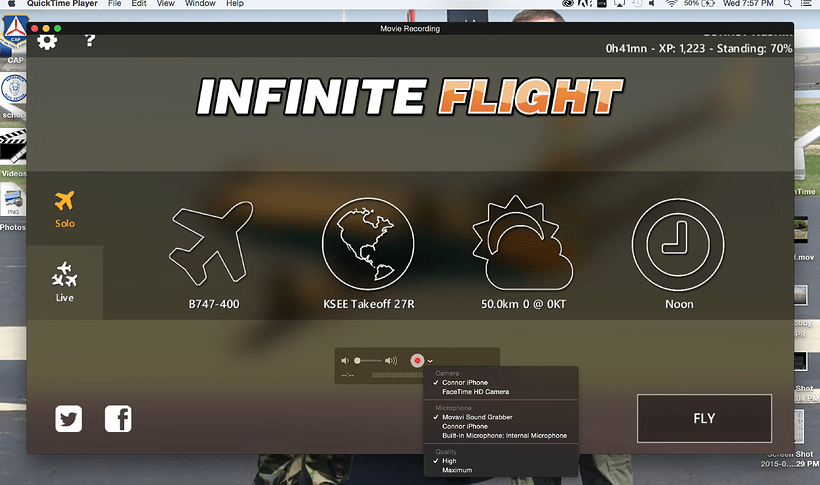Open the Facebook link icon
Viewport: 820px width, 485px height.
pos(118,419)
